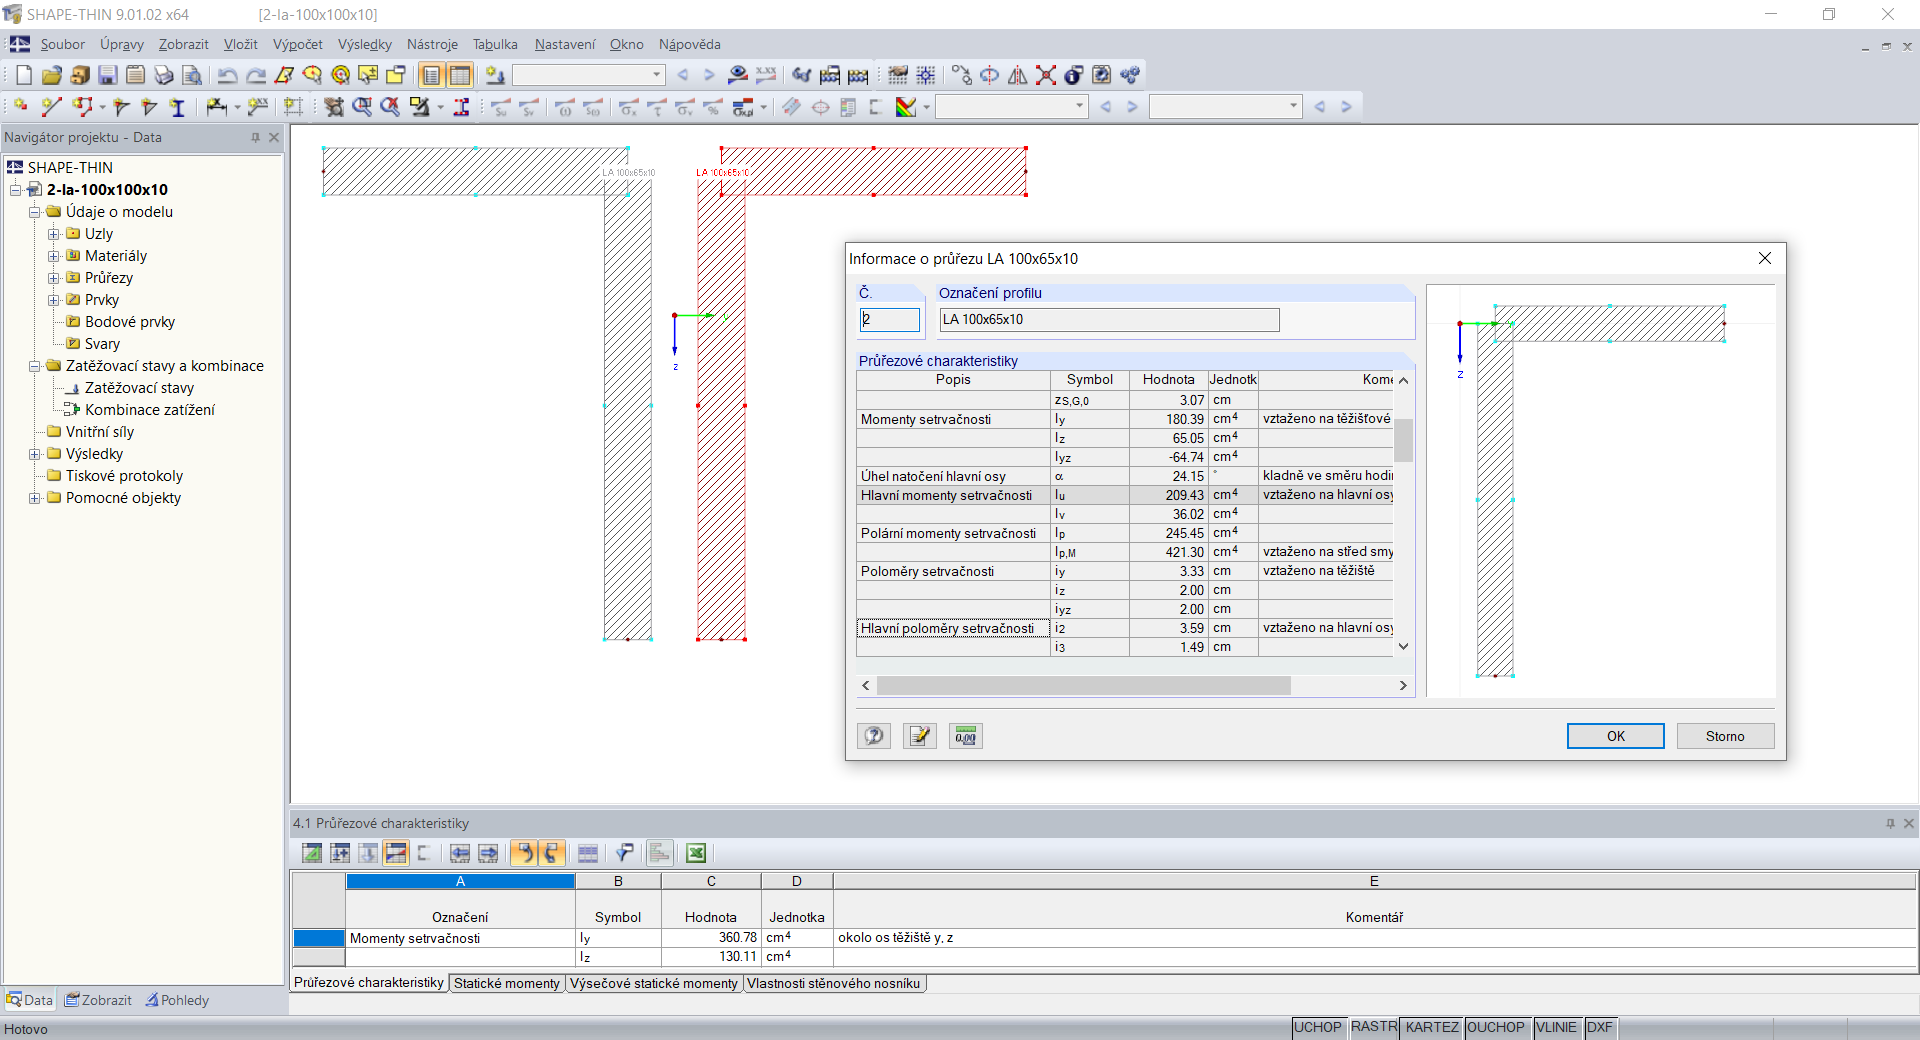Image resolution: width=1920 pixels, height=1040 pixels.
Task: Expand the Průřezy tree node
Action: [x=54, y=278]
